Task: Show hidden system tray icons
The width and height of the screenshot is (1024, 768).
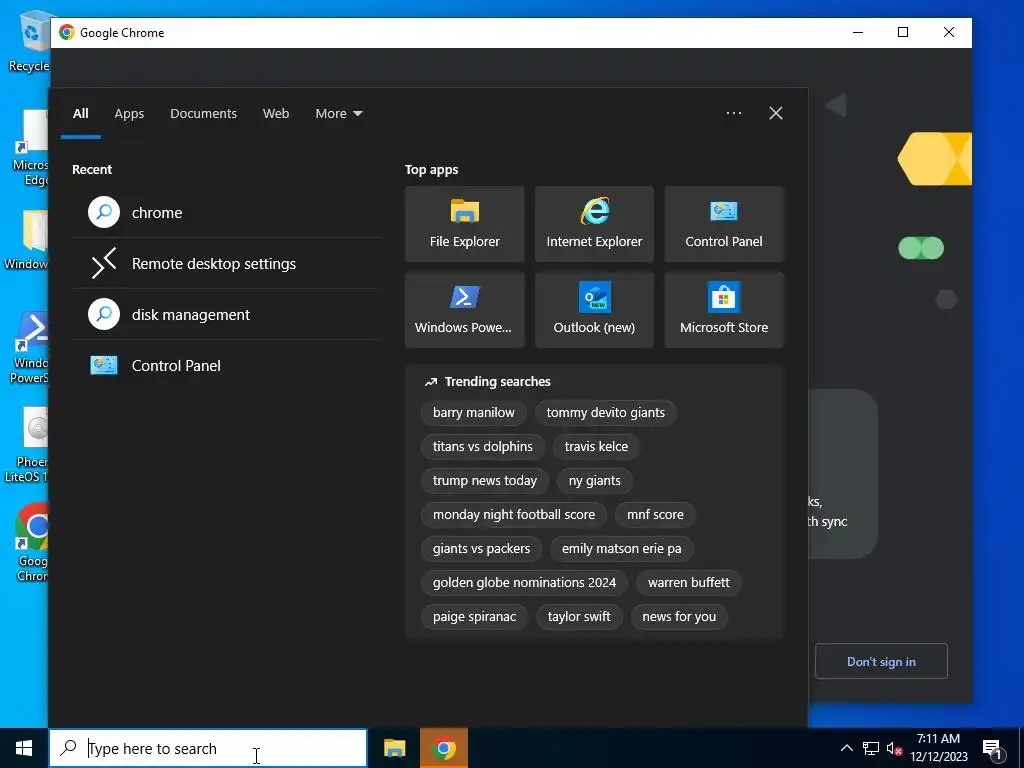Action: (846, 748)
